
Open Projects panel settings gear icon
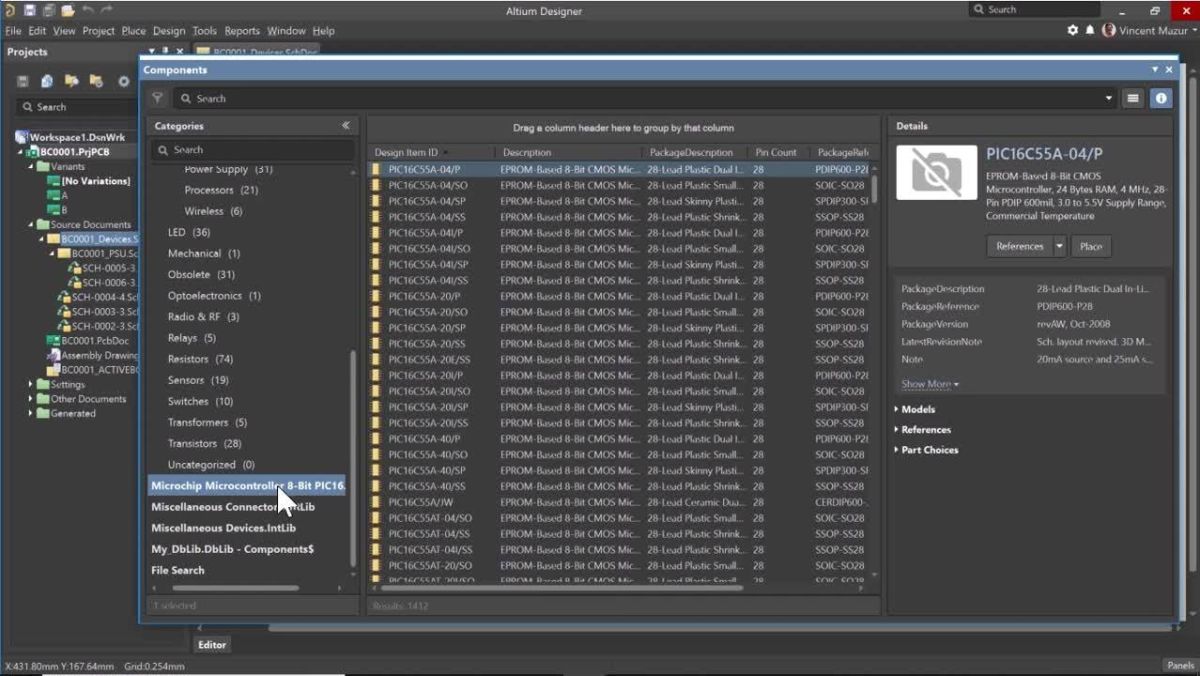[124, 82]
